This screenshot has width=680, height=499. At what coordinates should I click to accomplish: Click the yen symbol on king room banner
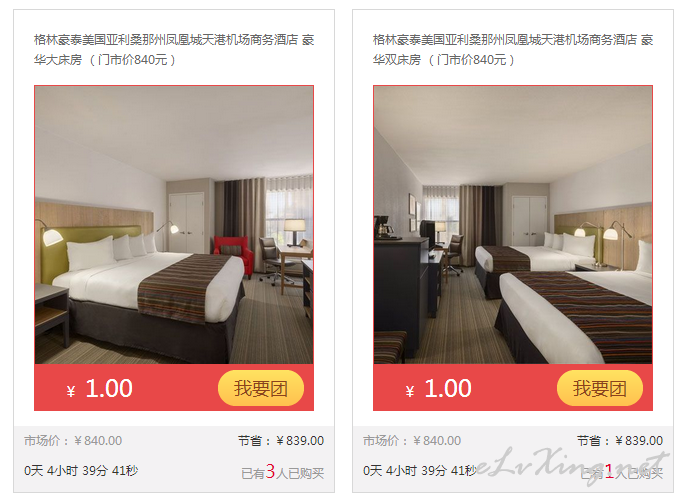71,391
